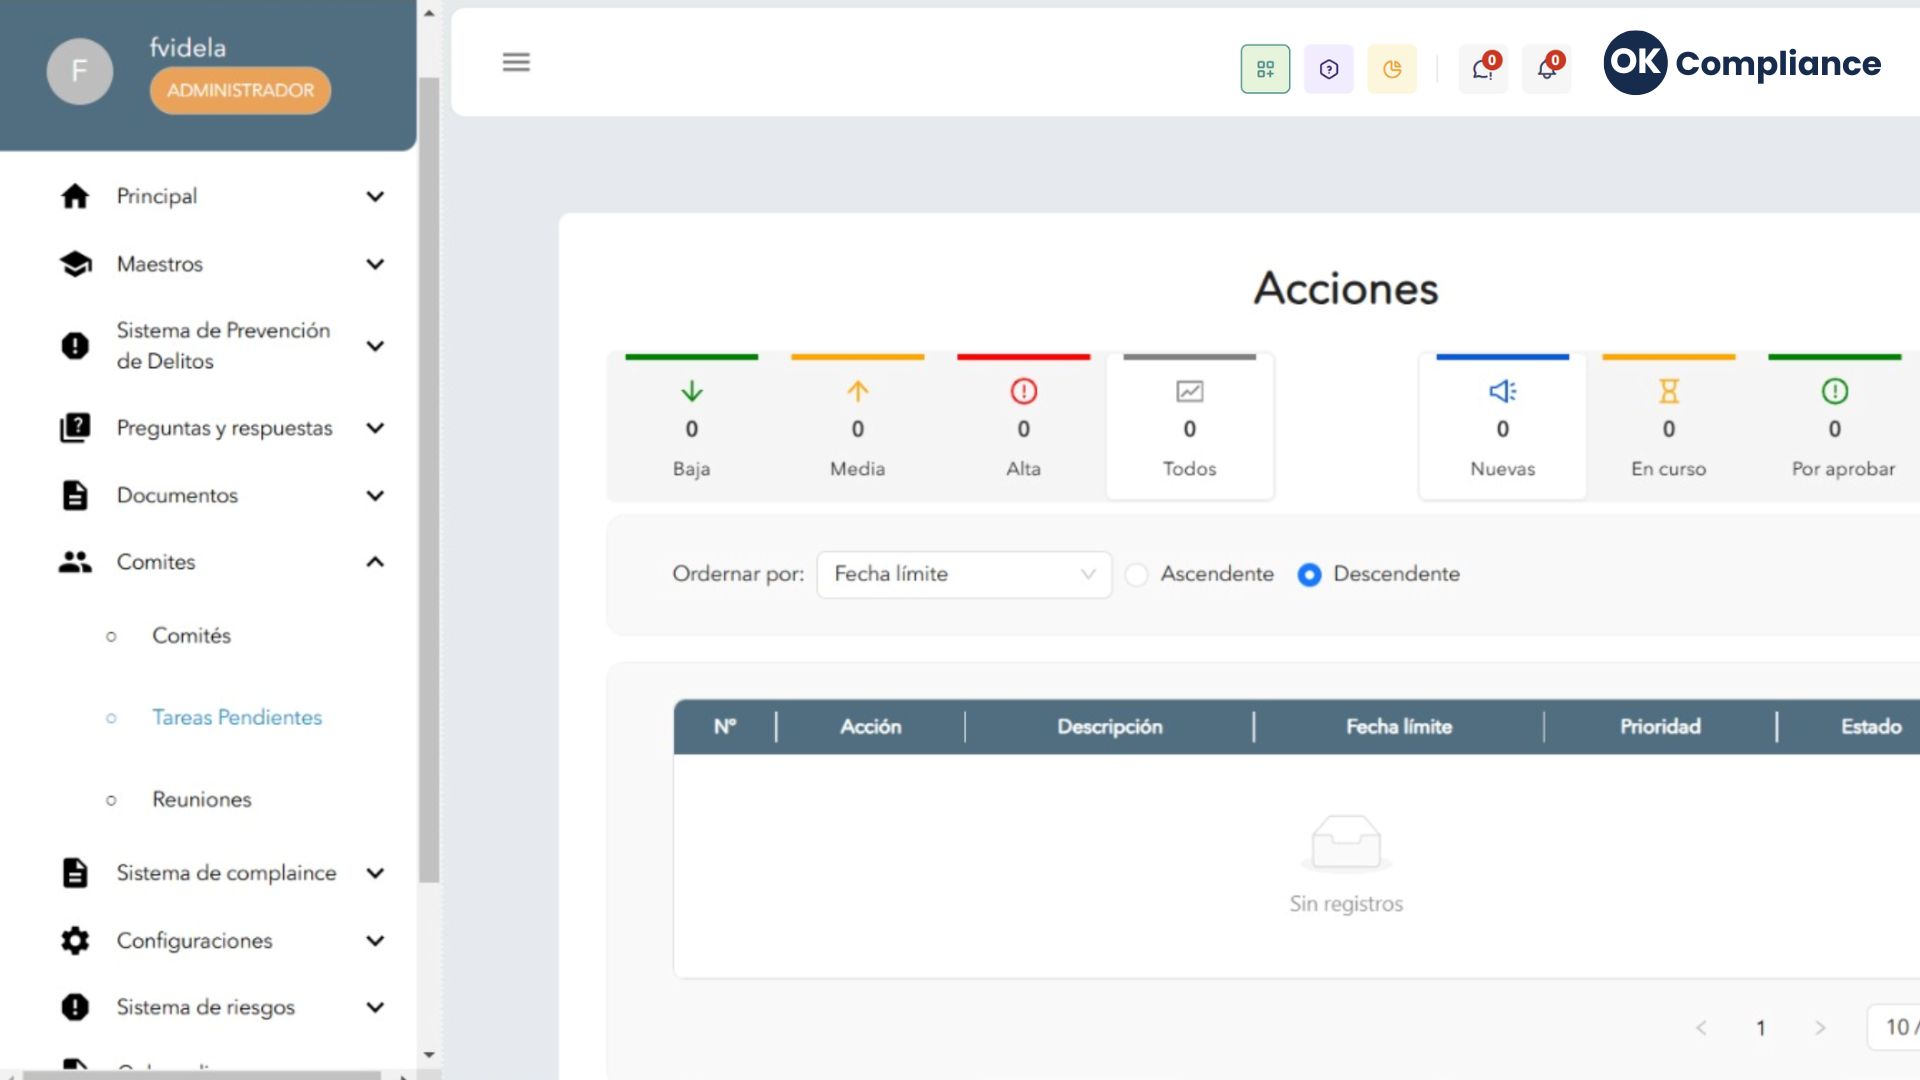Filter by Media priority card
Image resolution: width=1920 pixels, height=1080 pixels.
(x=857, y=427)
